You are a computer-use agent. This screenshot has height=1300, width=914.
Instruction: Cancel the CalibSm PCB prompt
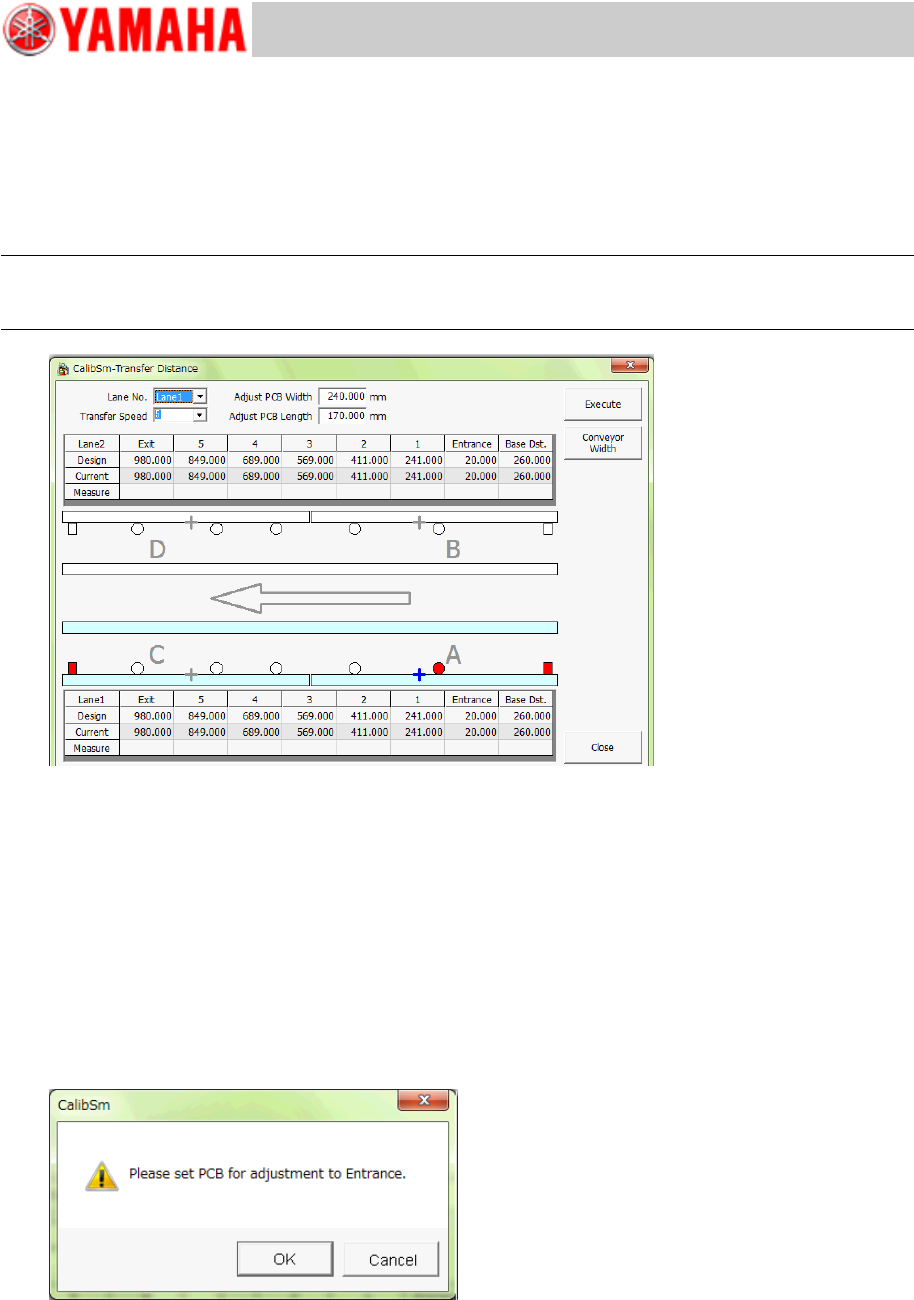click(x=392, y=1259)
